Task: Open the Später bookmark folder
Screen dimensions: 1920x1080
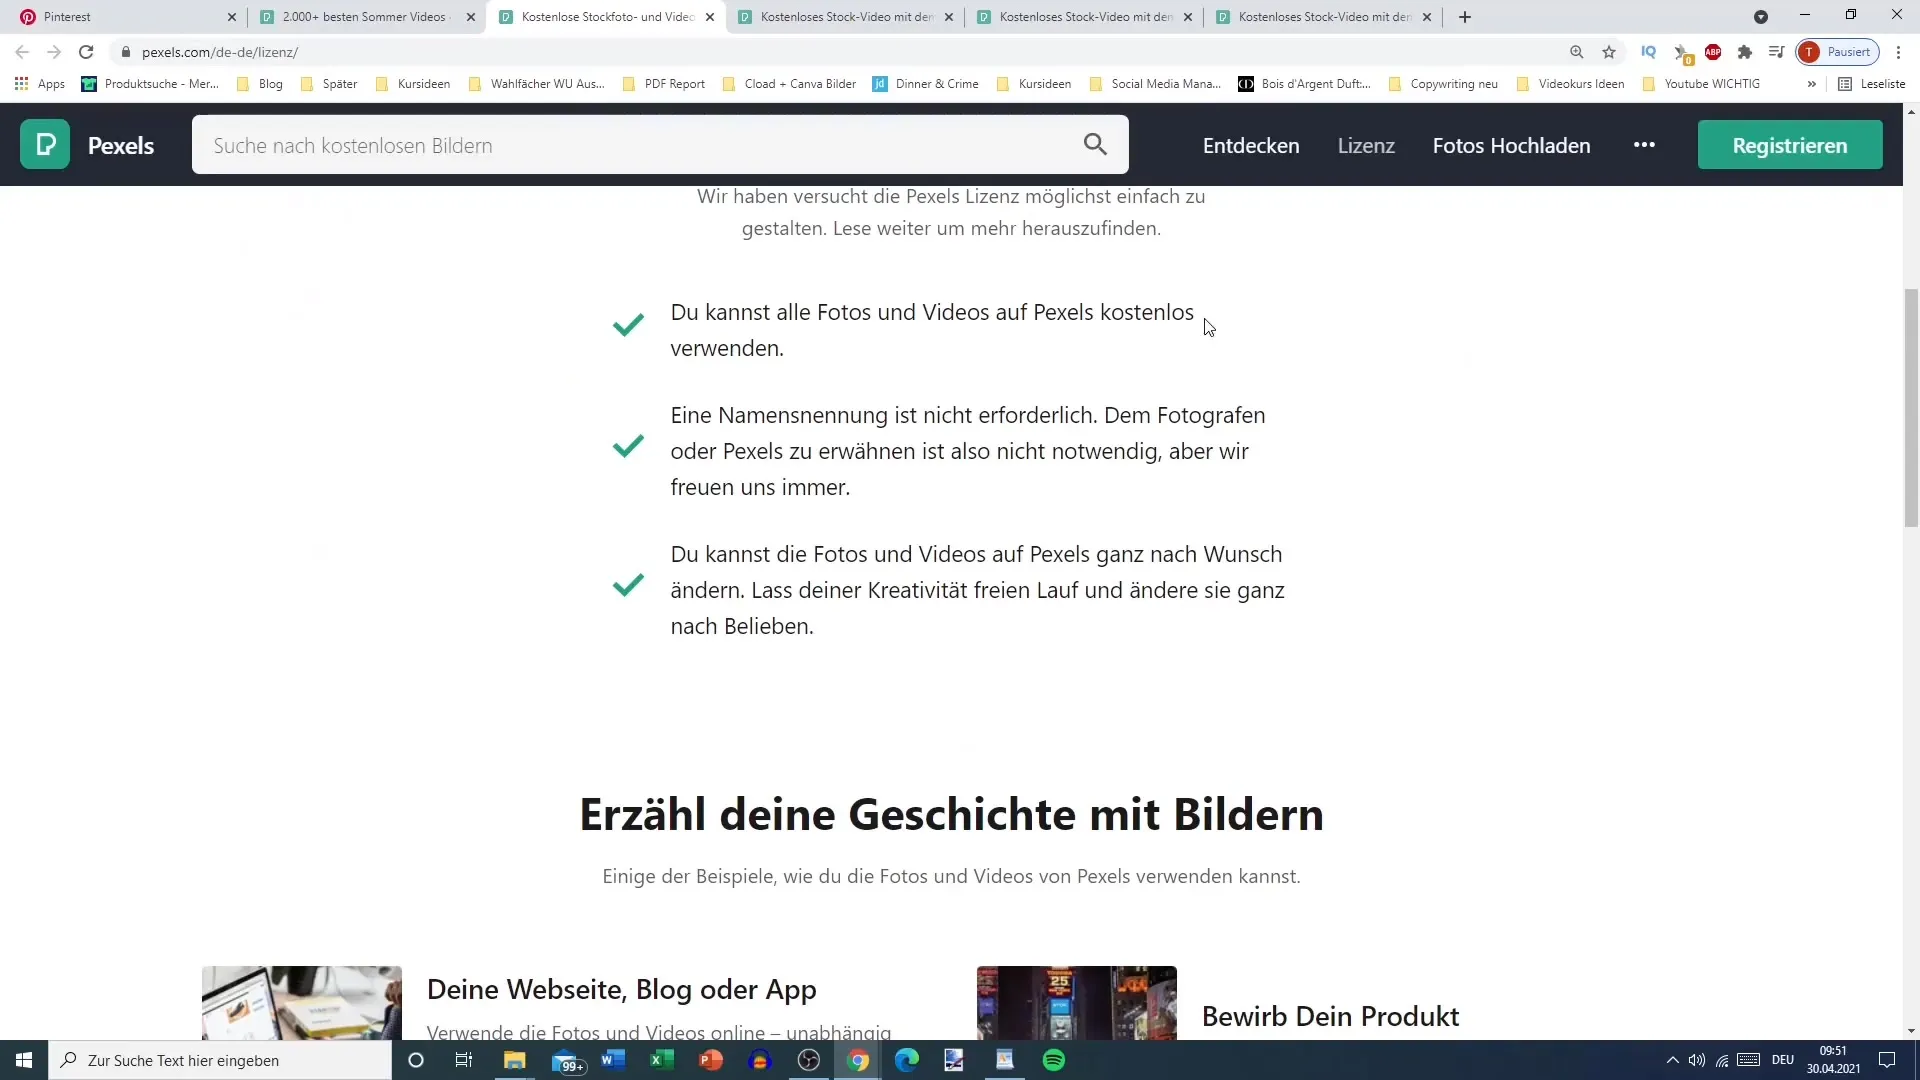Action: [x=329, y=84]
